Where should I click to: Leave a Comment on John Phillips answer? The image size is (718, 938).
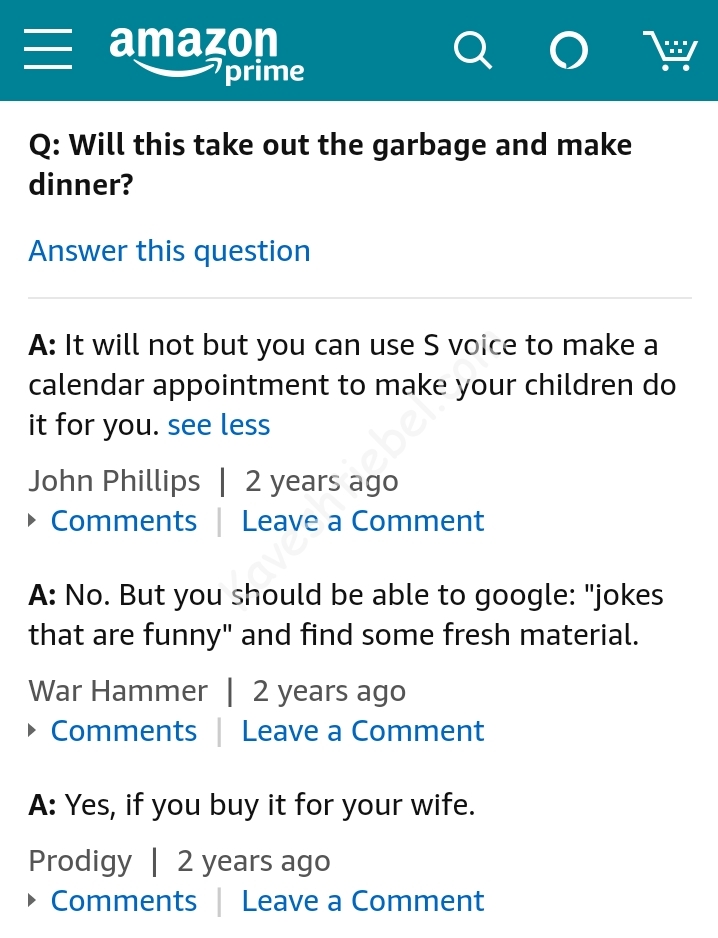click(x=363, y=521)
